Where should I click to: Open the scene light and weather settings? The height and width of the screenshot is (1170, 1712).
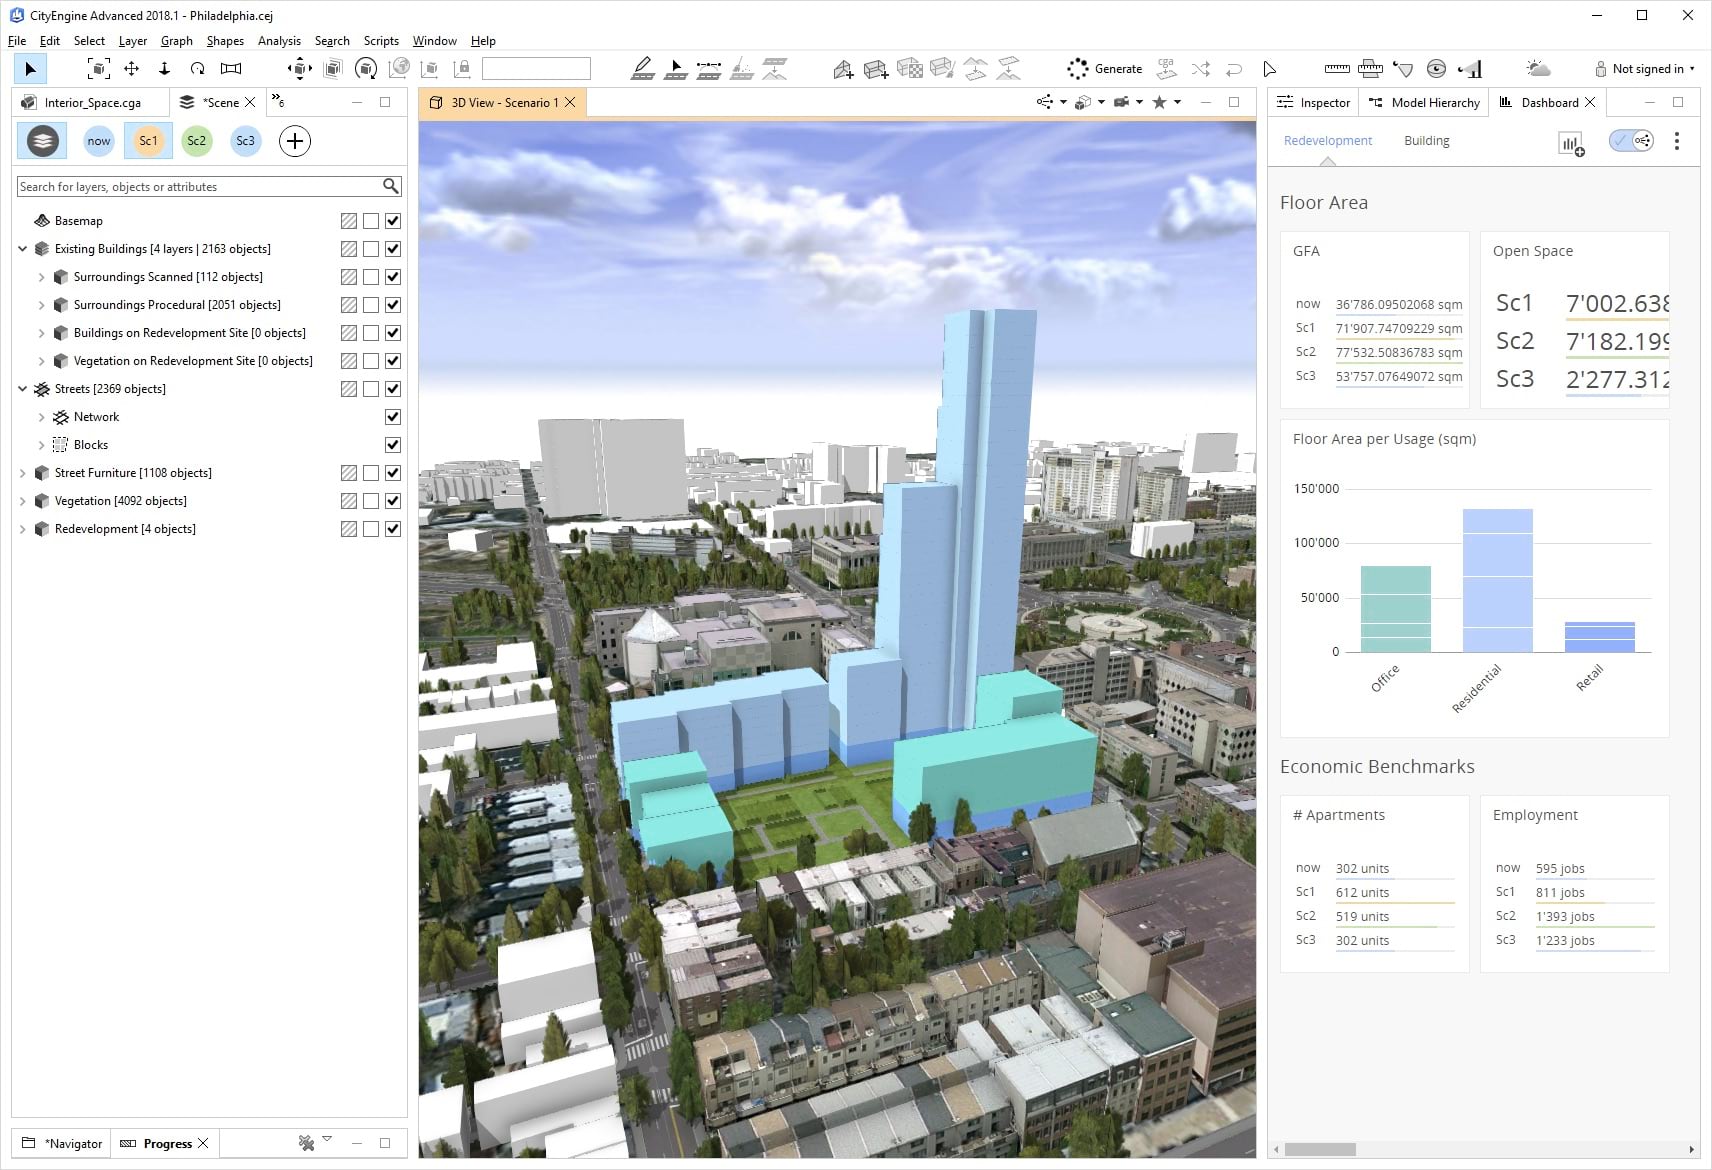(1538, 69)
